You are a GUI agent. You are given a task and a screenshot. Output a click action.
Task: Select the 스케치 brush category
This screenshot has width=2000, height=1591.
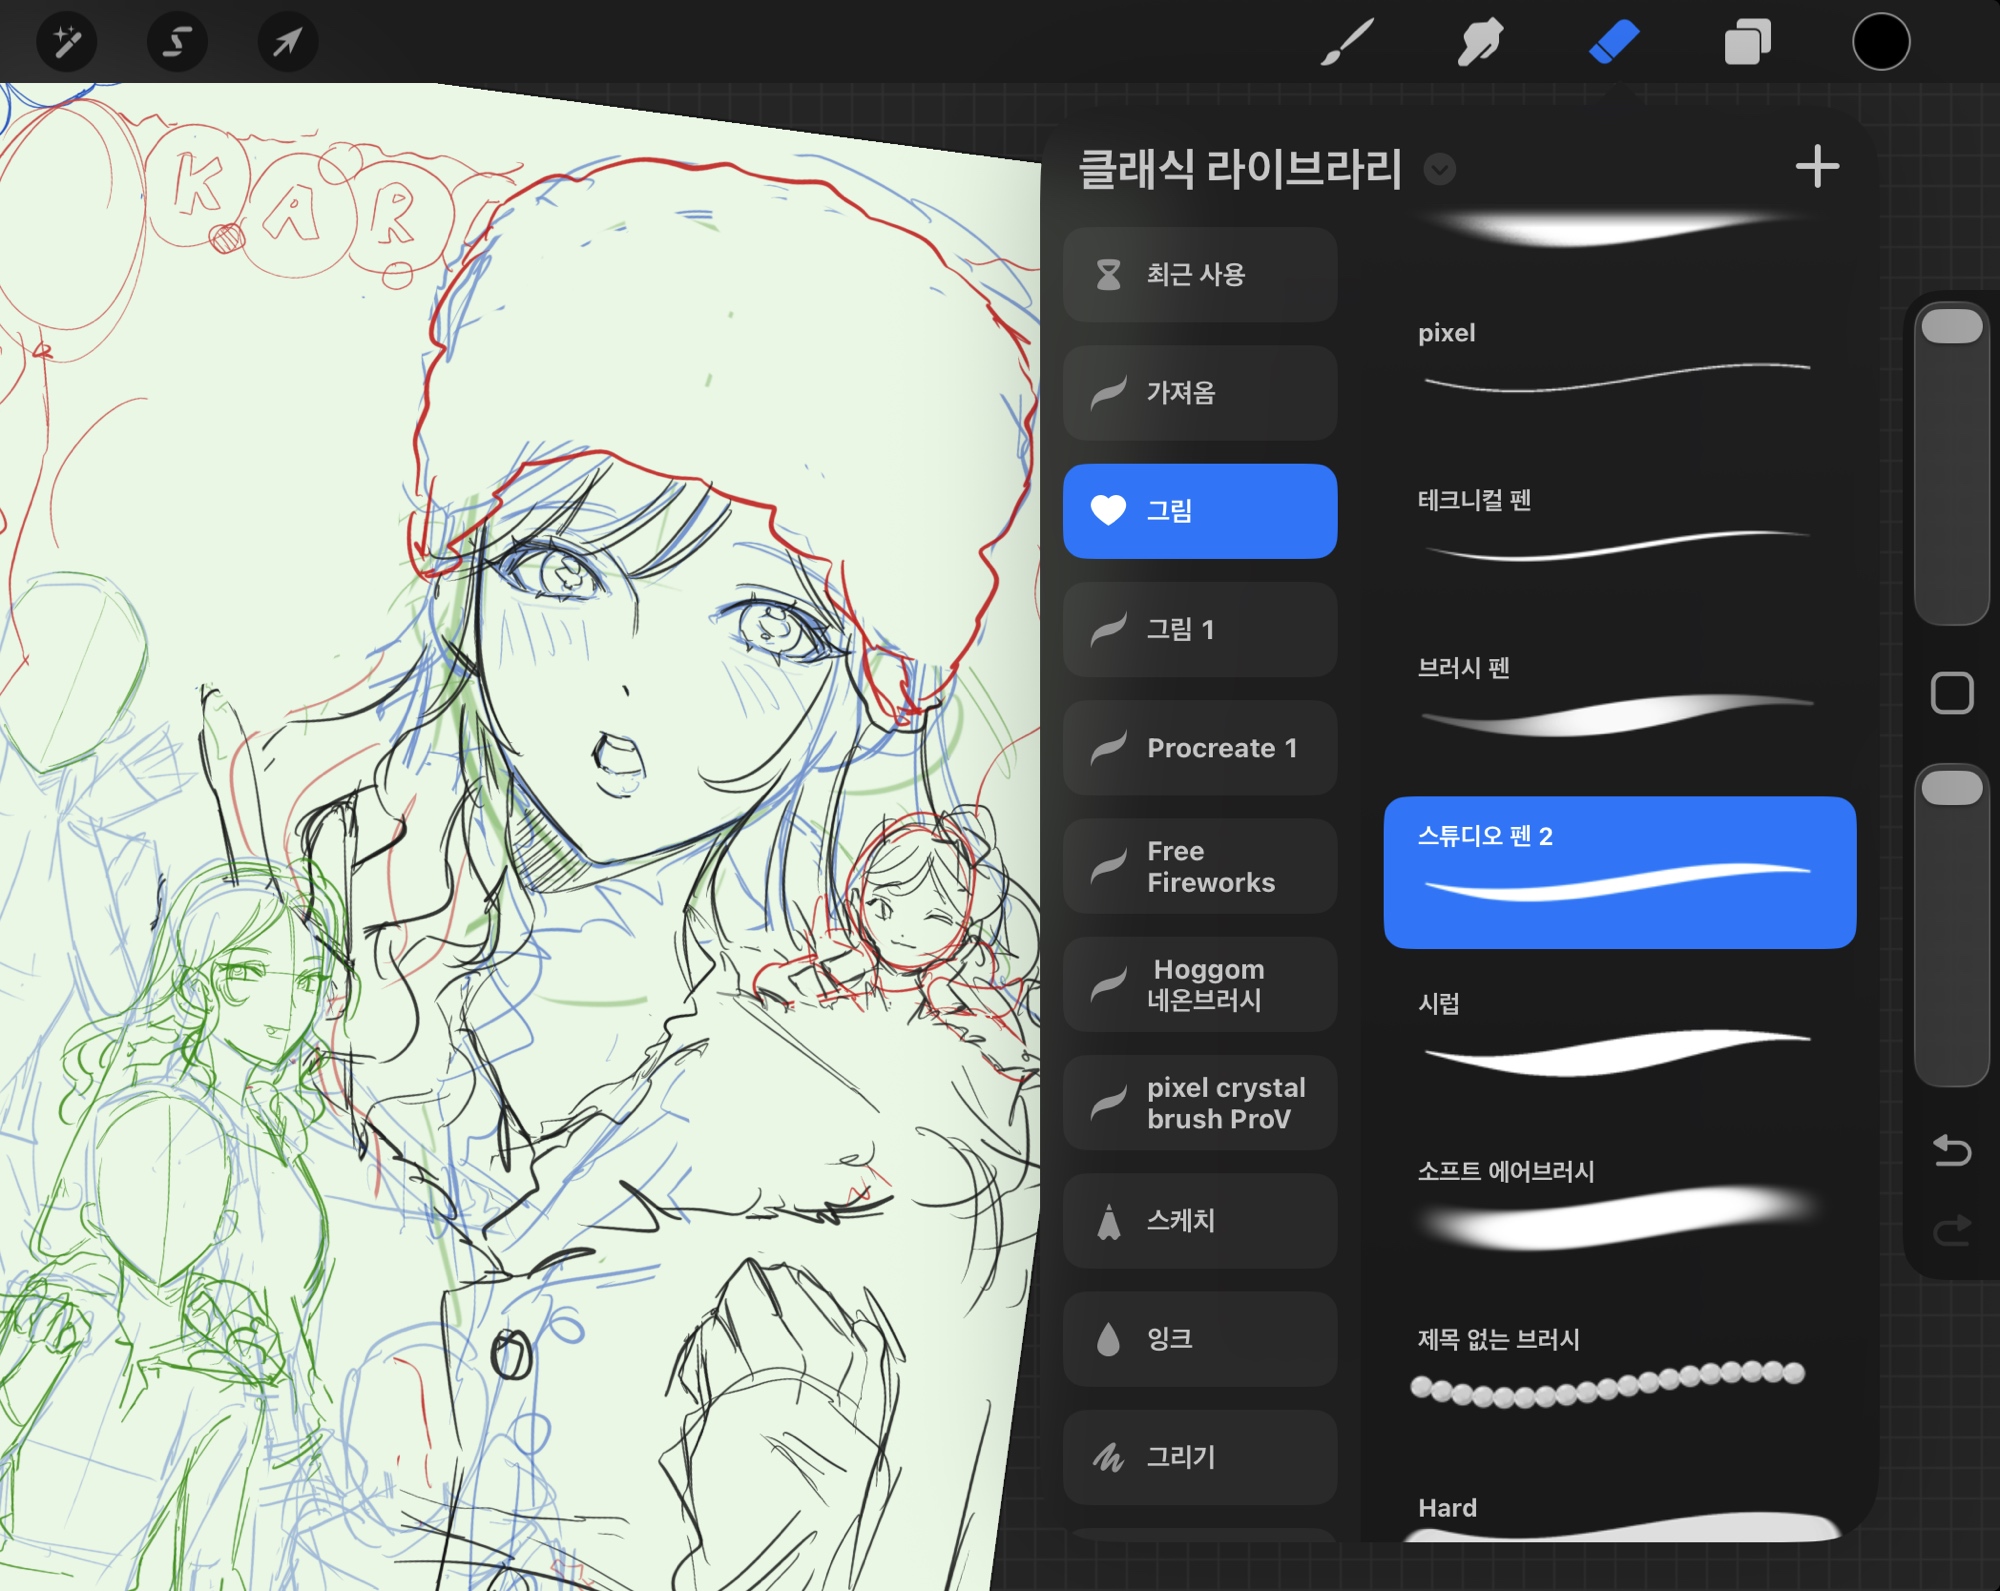coord(1199,1220)
